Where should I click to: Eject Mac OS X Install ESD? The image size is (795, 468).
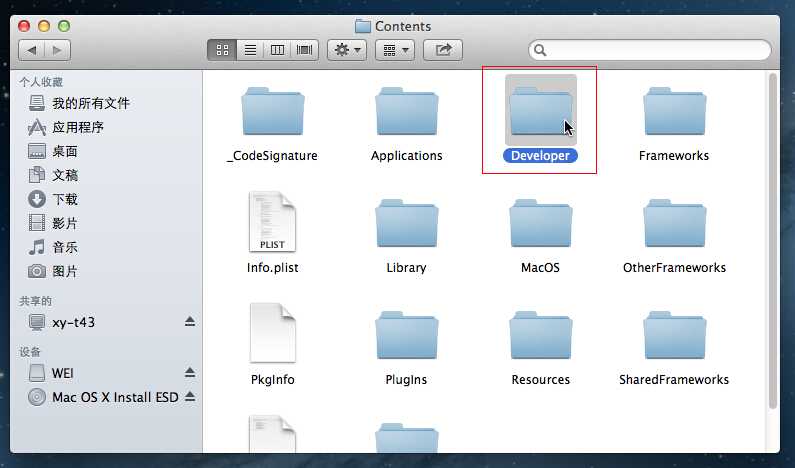(190, 397)
